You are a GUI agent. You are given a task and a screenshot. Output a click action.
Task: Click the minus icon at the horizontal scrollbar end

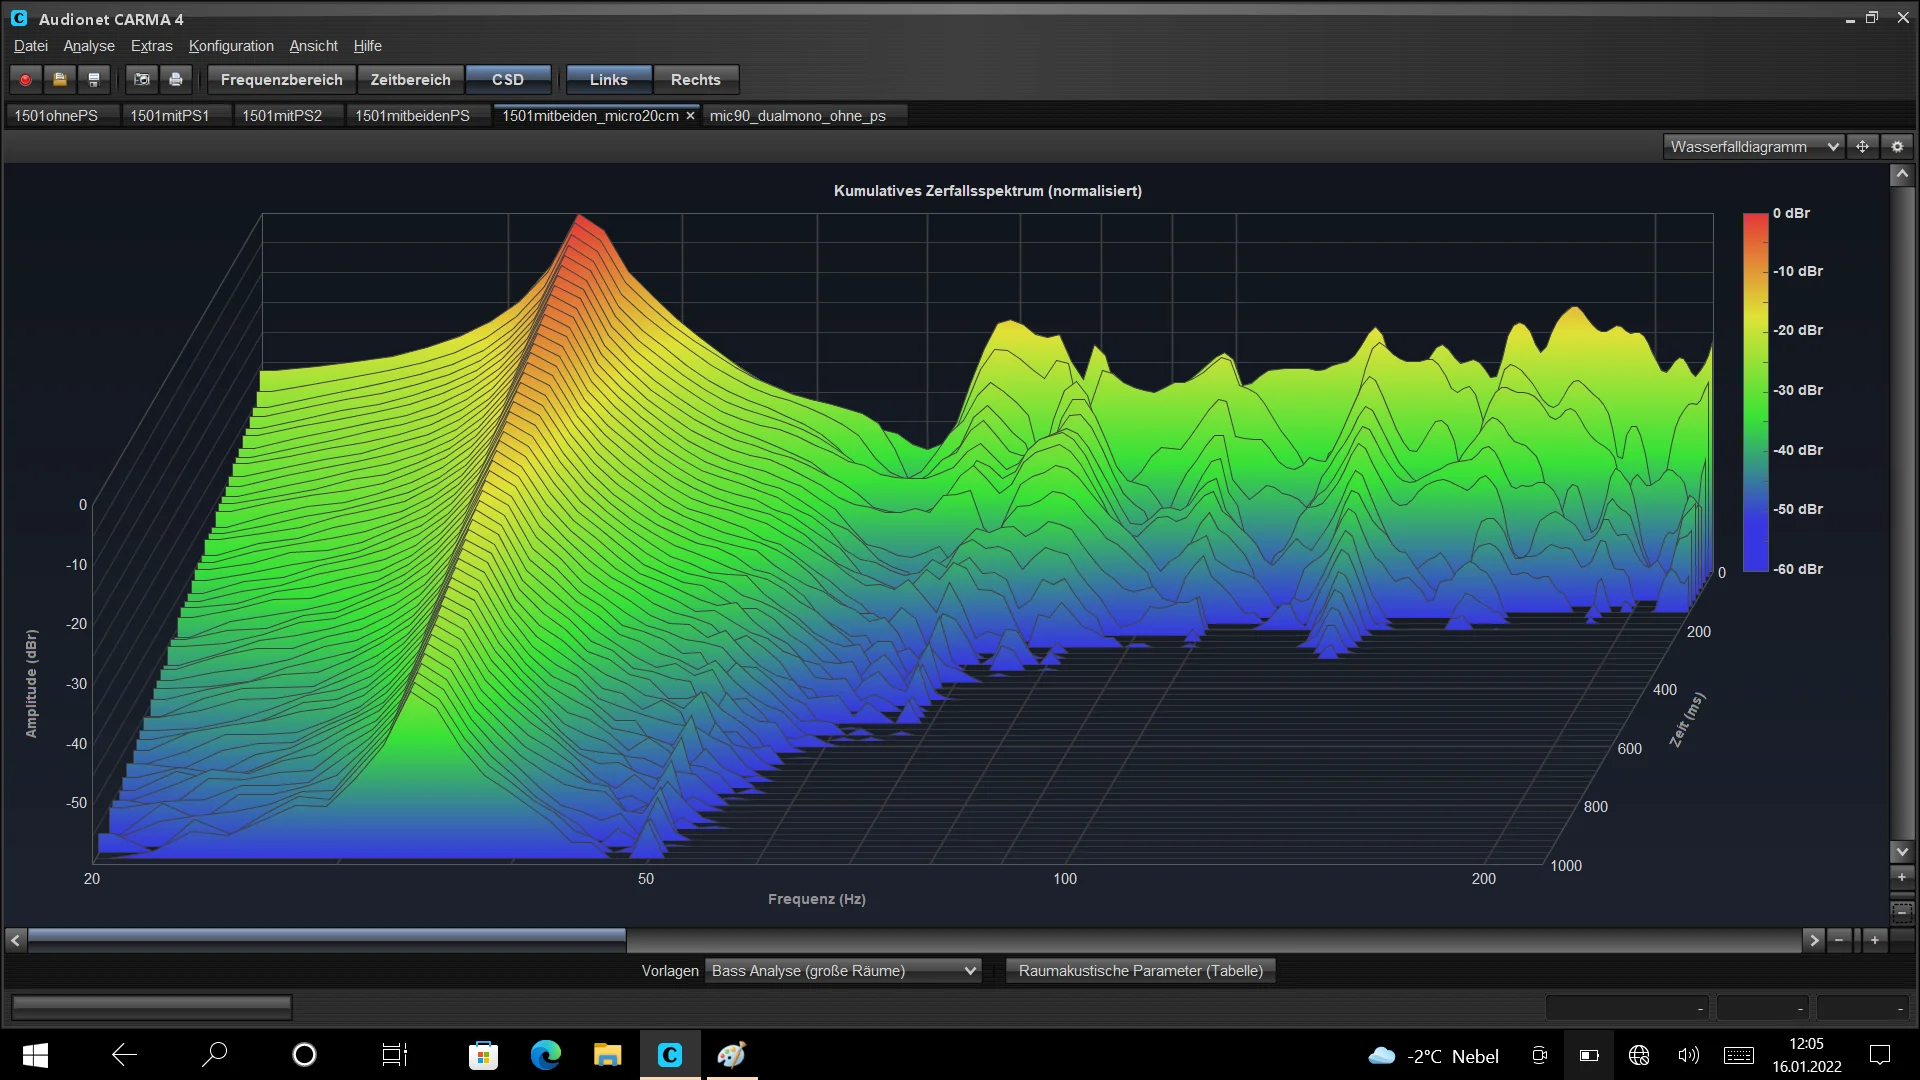(1839, 940)
